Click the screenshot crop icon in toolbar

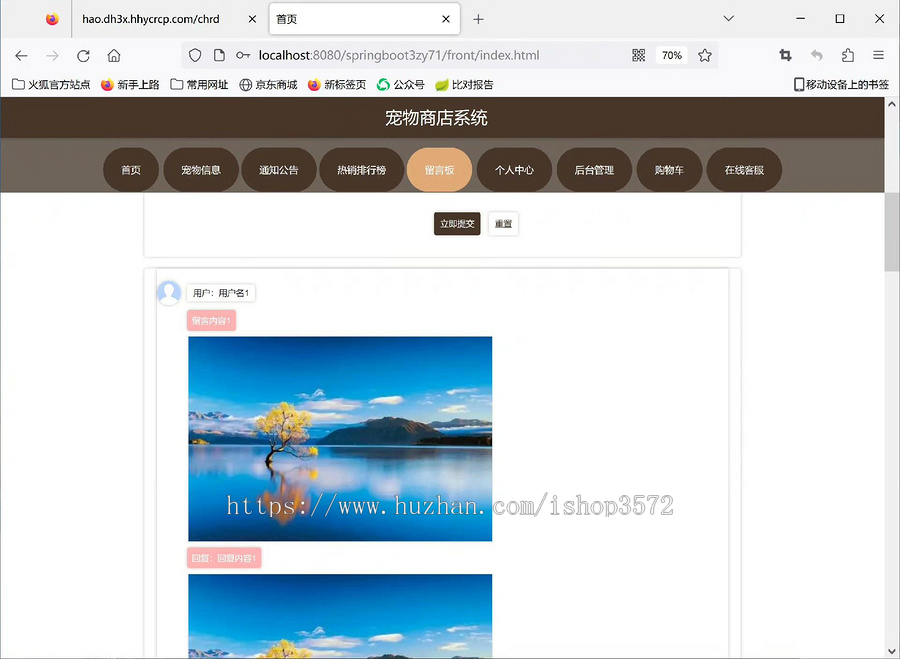[785, 55]
